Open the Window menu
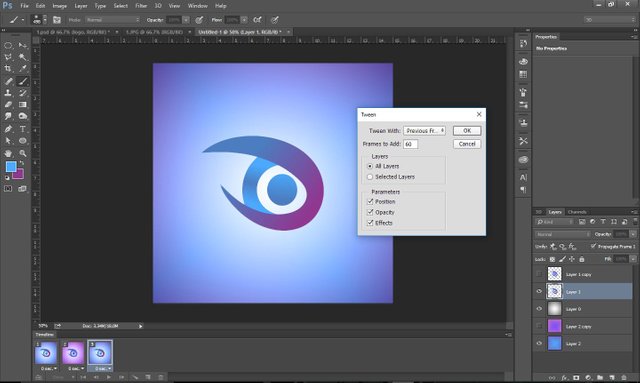Viewport: 640px width, 383px height. click(x=198, y=6)
